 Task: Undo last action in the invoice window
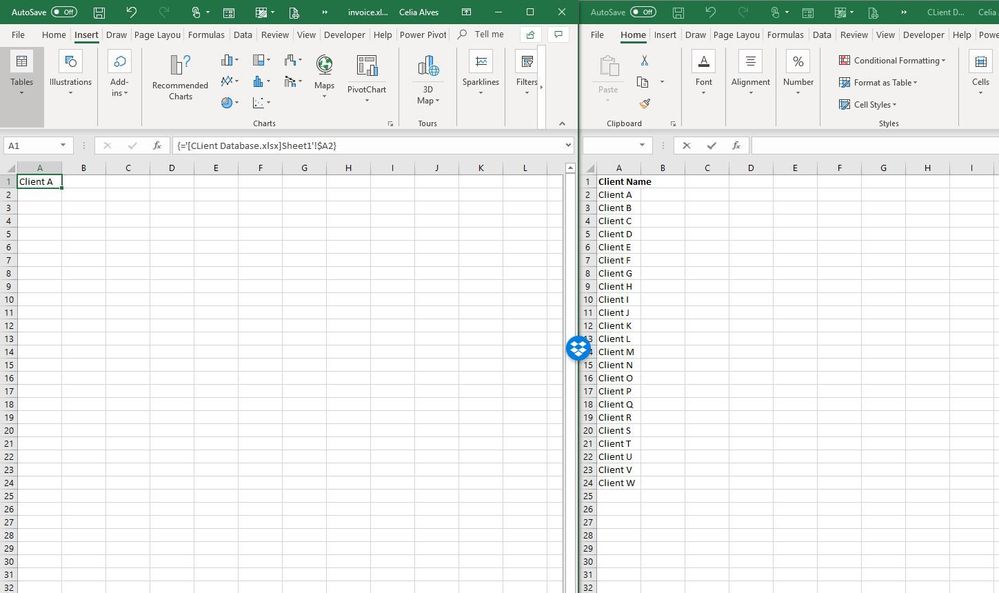(131, 12)
